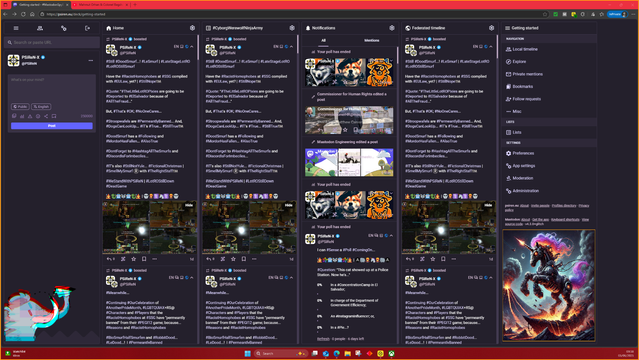
Task: Toggle content warning icon in compose box
Action: (x=30, y=116)
